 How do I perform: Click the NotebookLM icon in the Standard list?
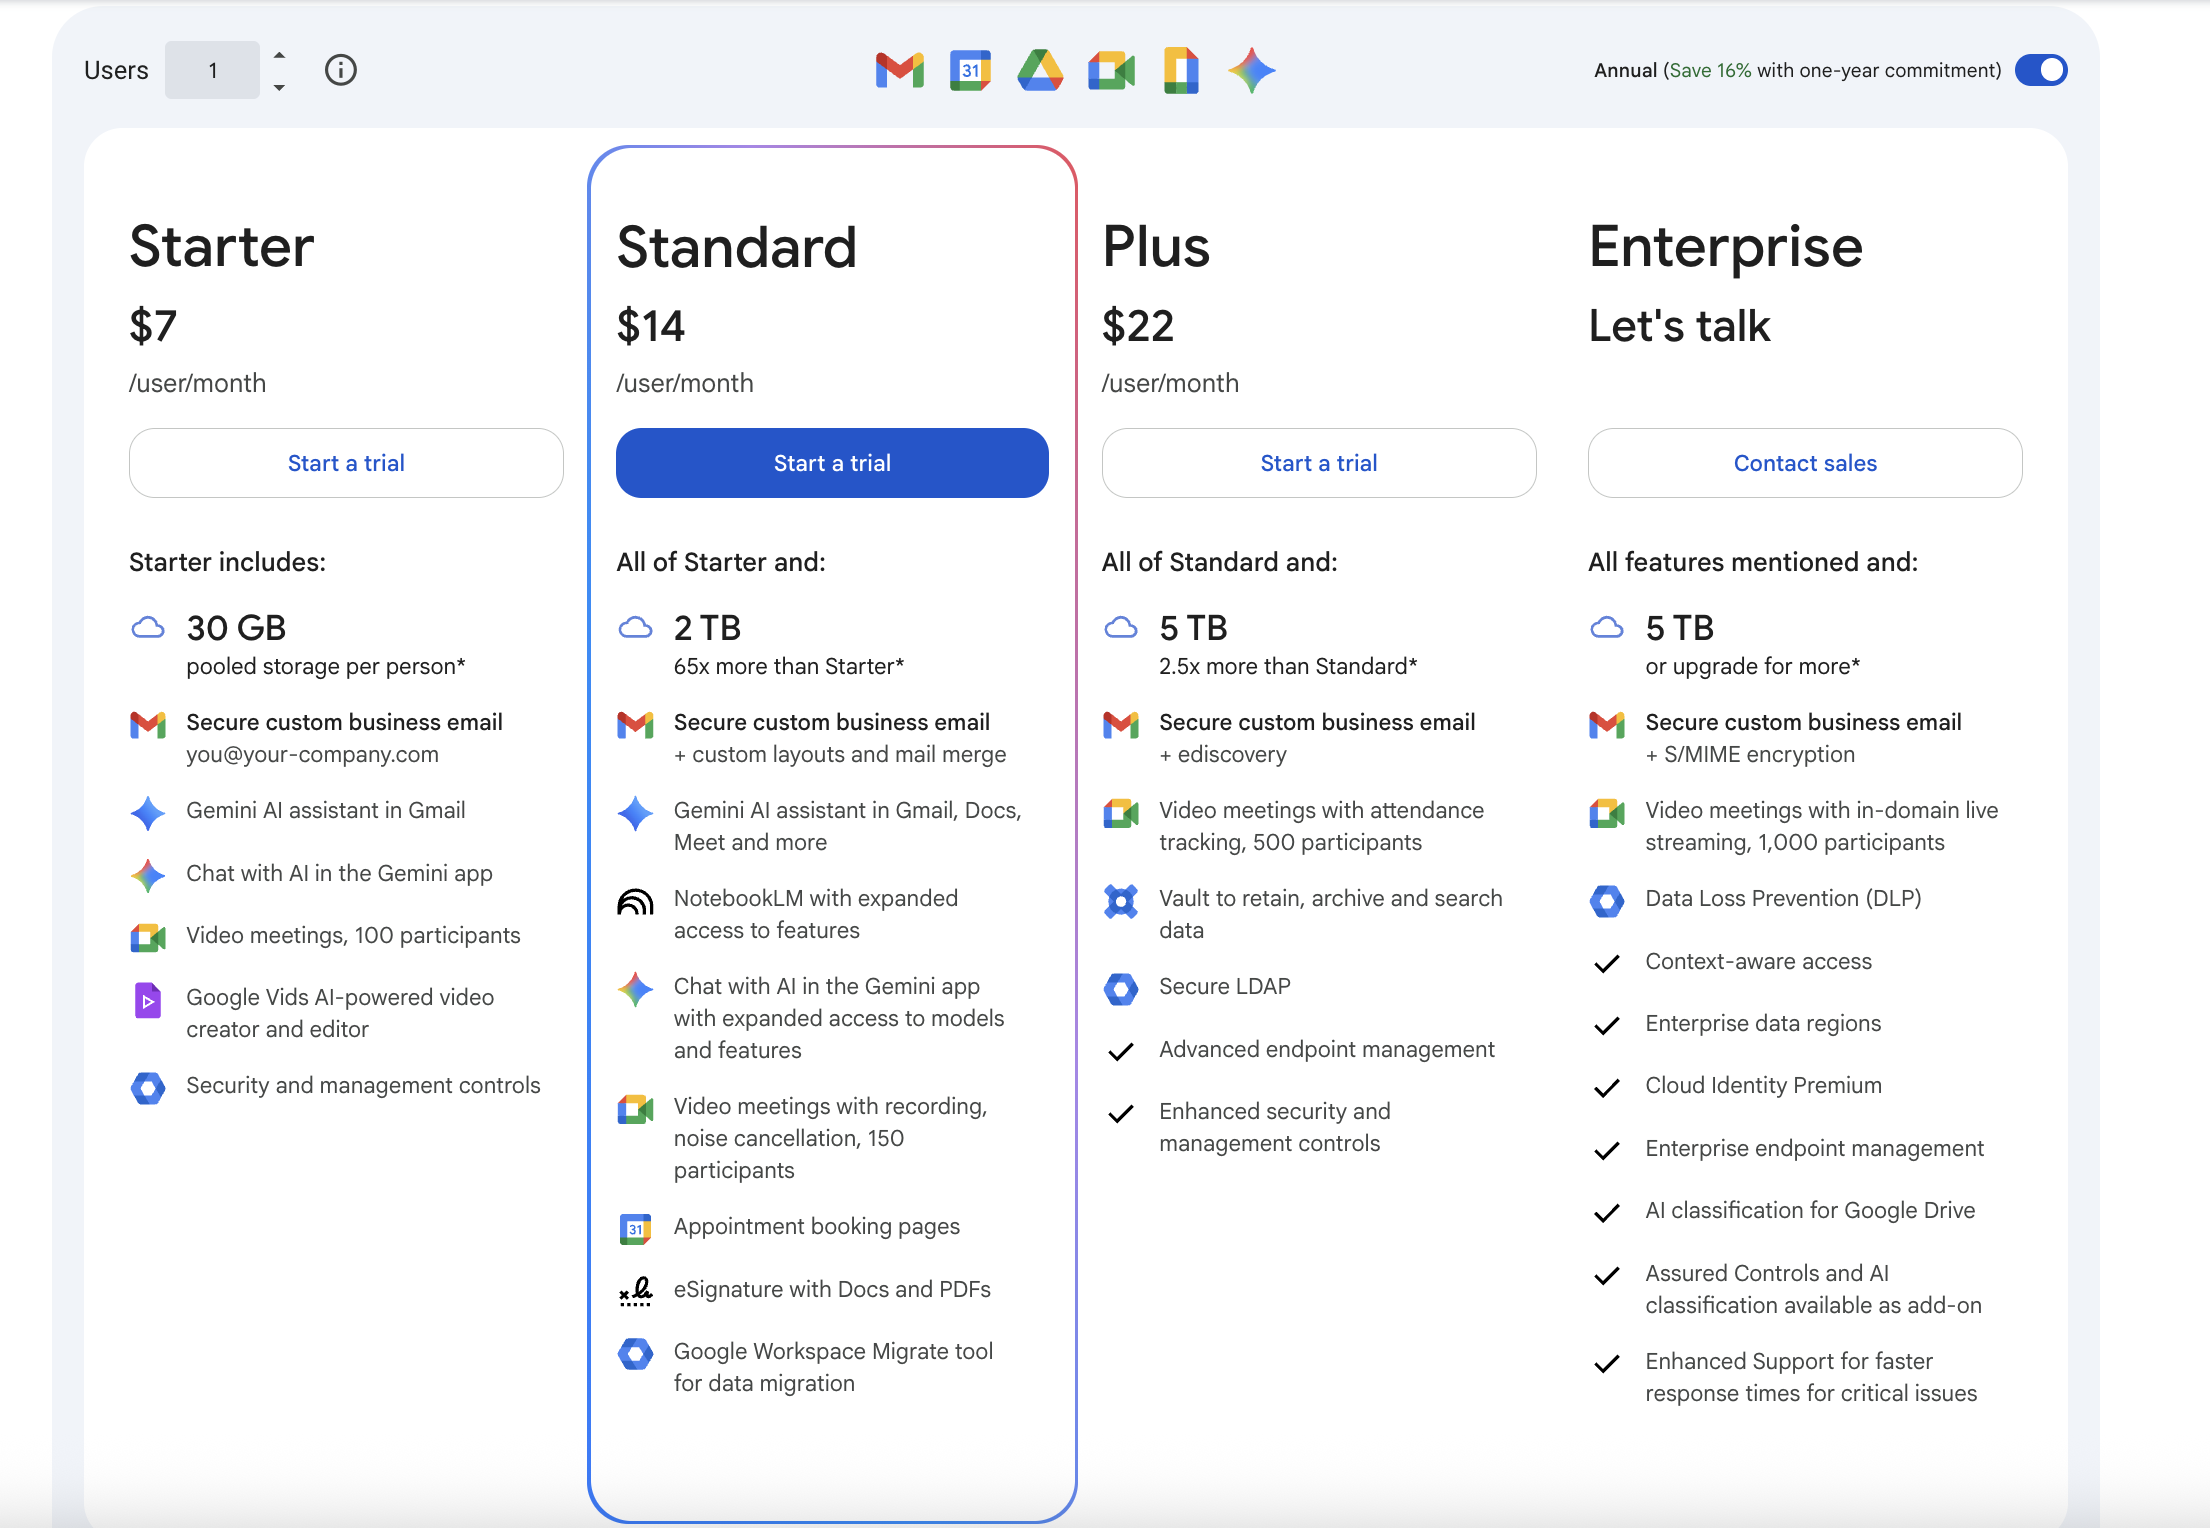635,902
